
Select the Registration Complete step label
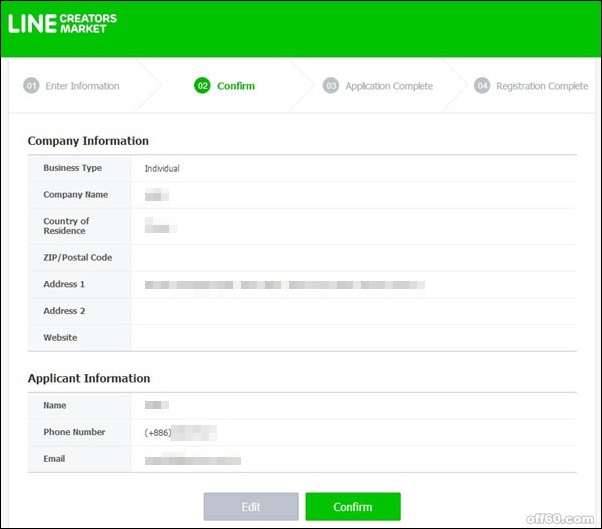(x=541, y=86)
